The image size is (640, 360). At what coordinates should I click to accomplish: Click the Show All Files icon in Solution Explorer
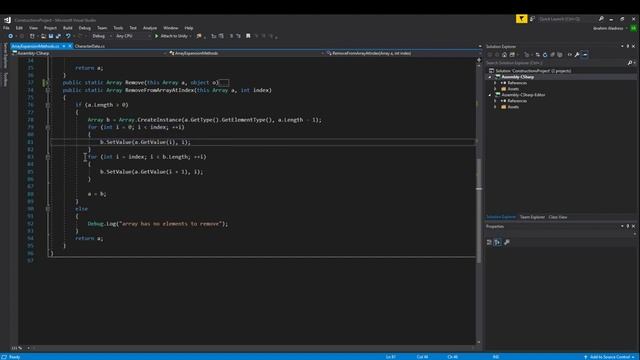click(x=560, y=55)
